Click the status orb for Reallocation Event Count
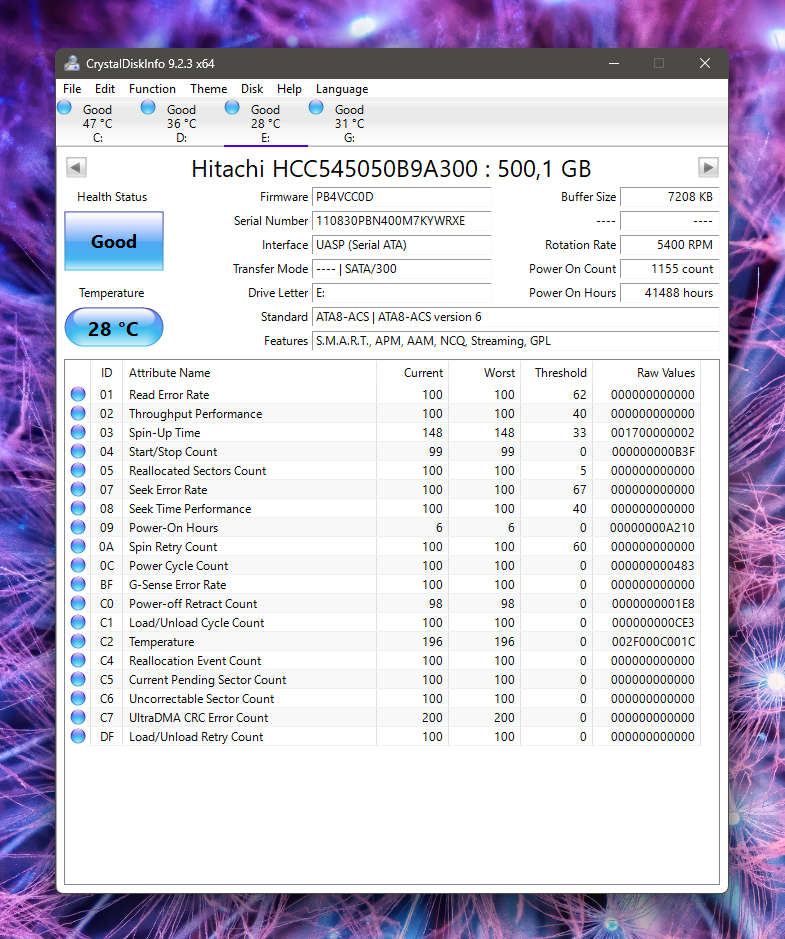785x939 pixels. click(78, 660)
